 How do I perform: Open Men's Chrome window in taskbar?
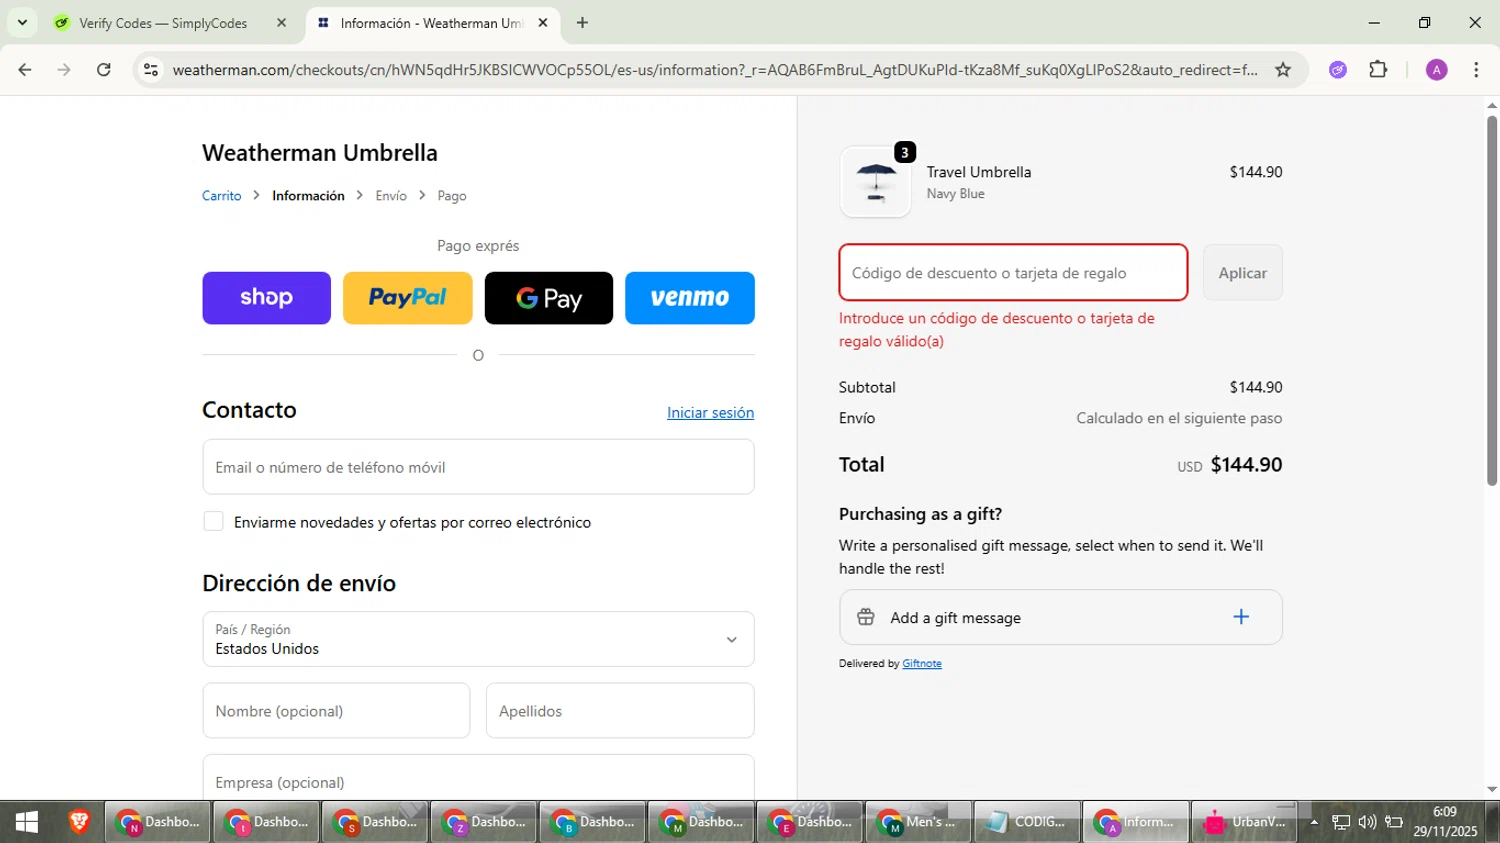(918, 822)
